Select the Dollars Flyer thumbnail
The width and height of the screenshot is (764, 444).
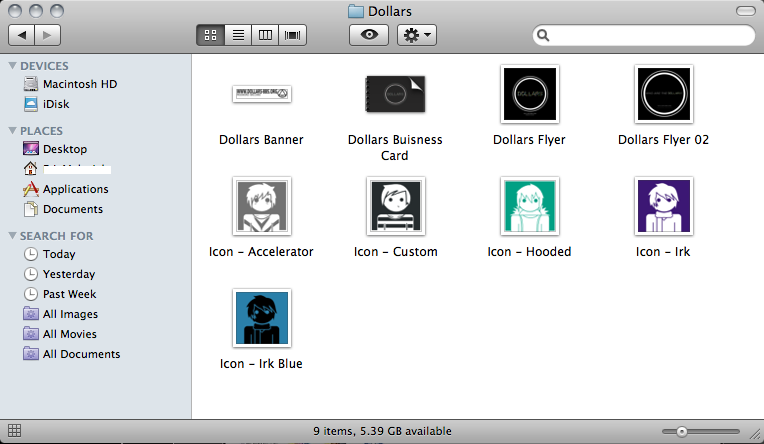530,94
